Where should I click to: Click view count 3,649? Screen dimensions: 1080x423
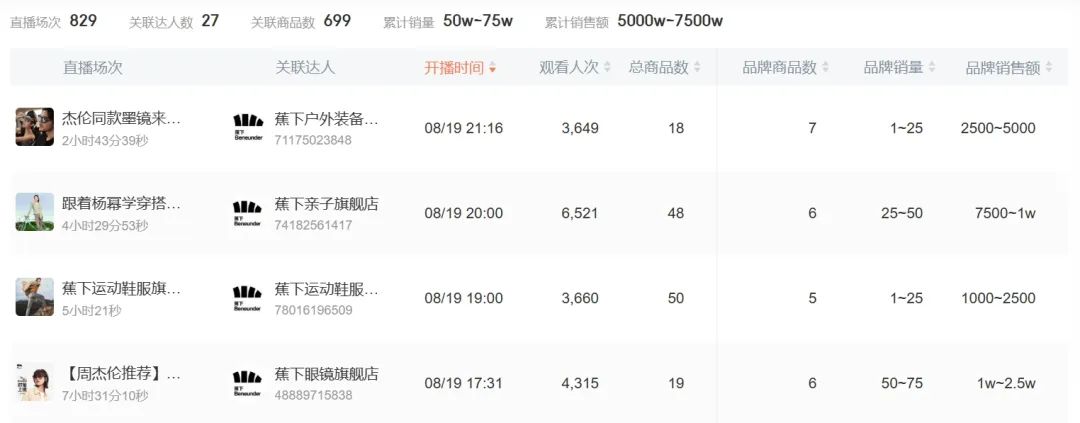pos(580,128)
